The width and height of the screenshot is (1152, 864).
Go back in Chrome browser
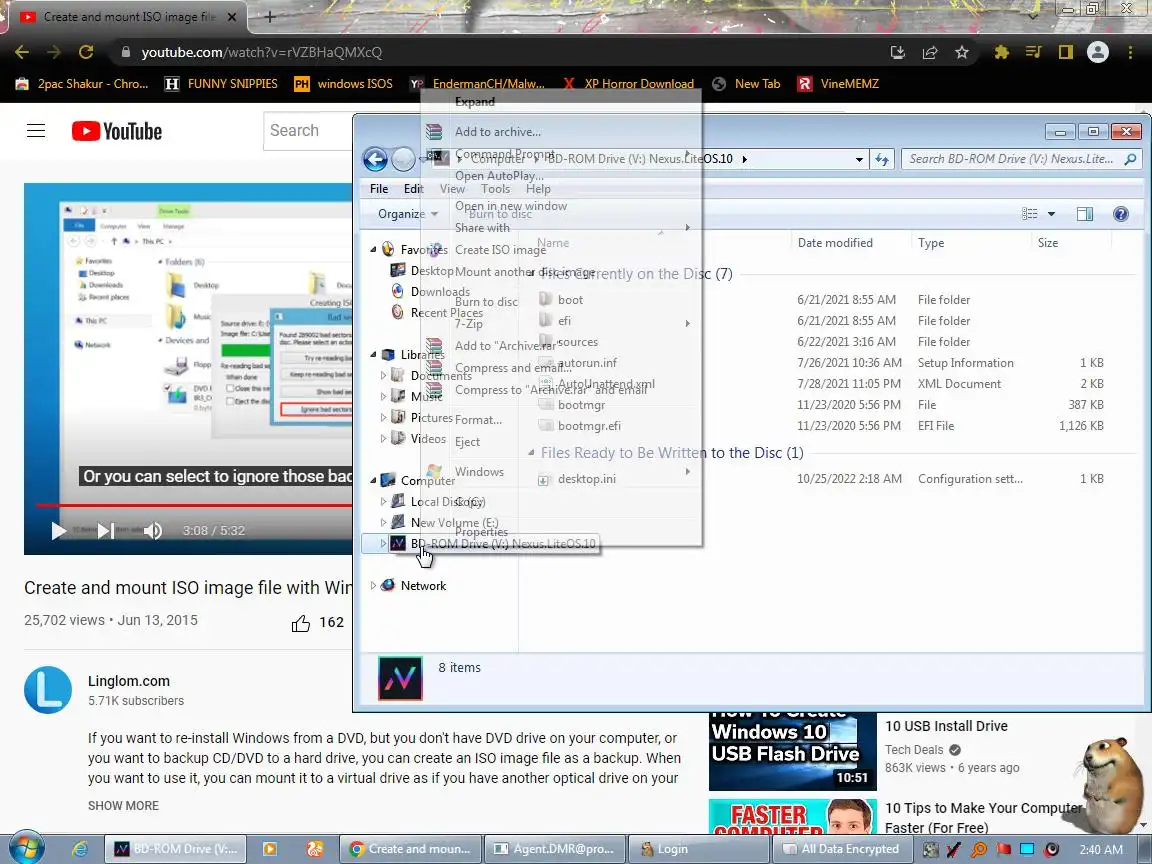click(x=22, y=52)
